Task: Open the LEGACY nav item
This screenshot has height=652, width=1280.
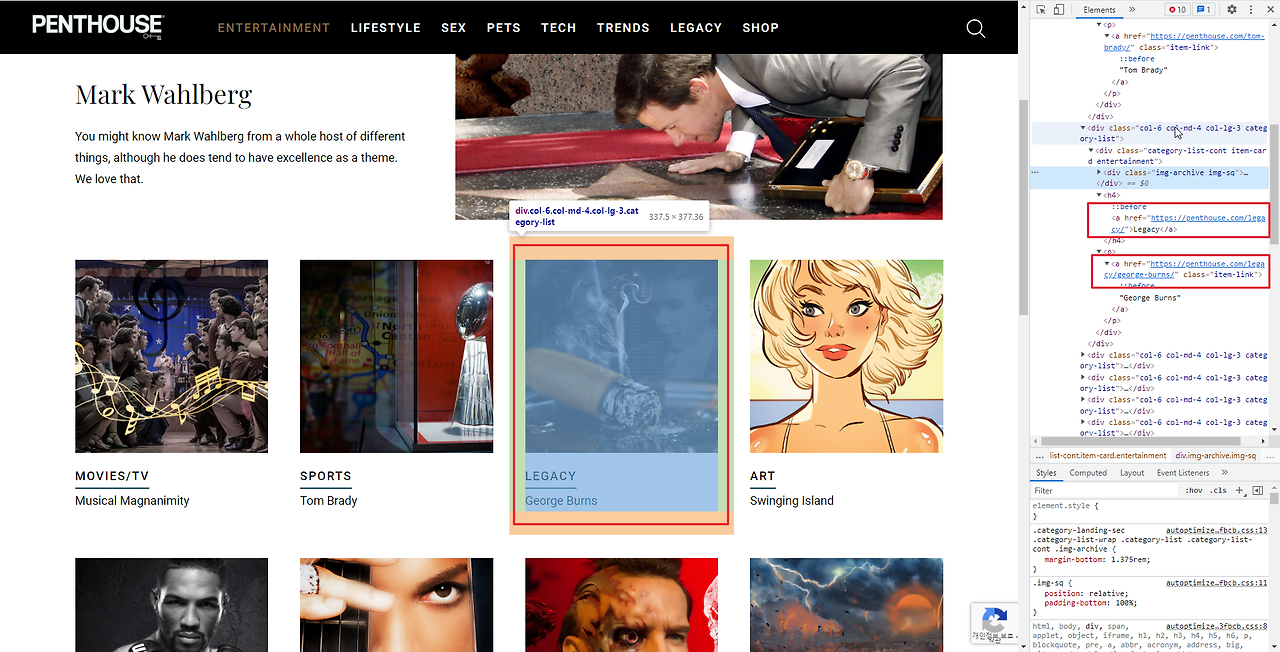Action: click(696, 28)
